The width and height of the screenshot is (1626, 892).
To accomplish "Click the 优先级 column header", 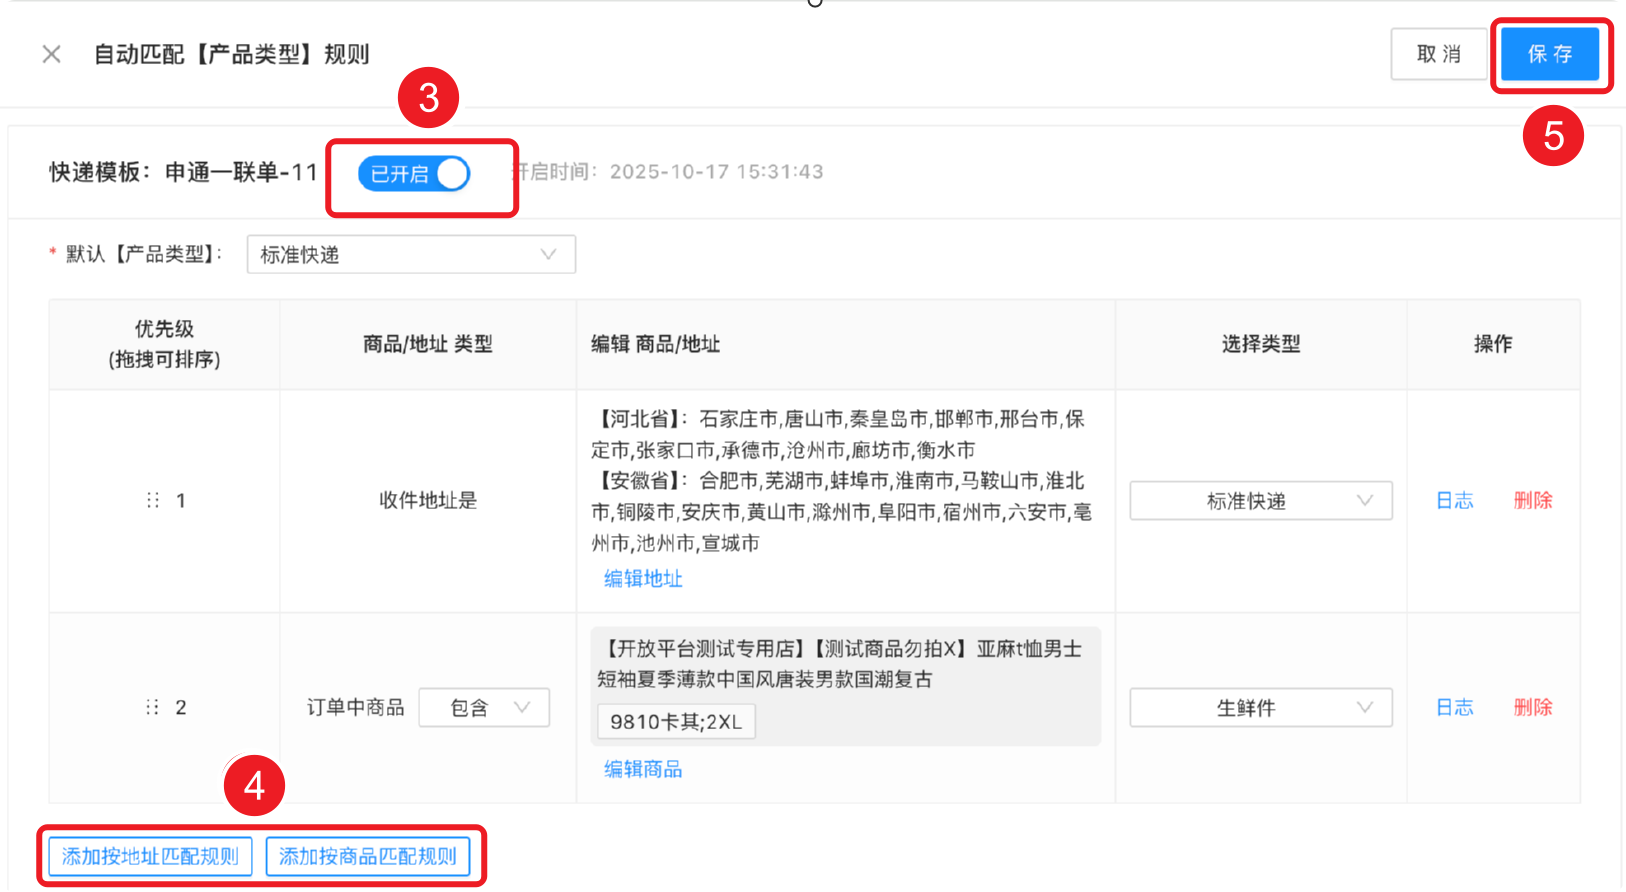I will (164, 344).
